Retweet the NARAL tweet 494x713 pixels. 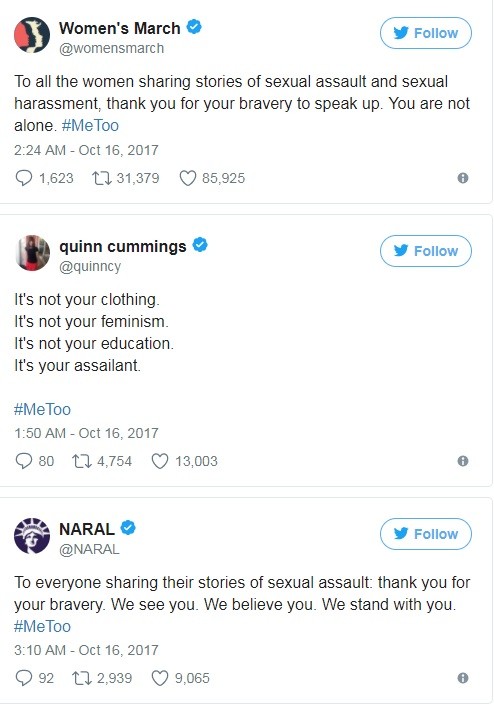pos(82,678)
